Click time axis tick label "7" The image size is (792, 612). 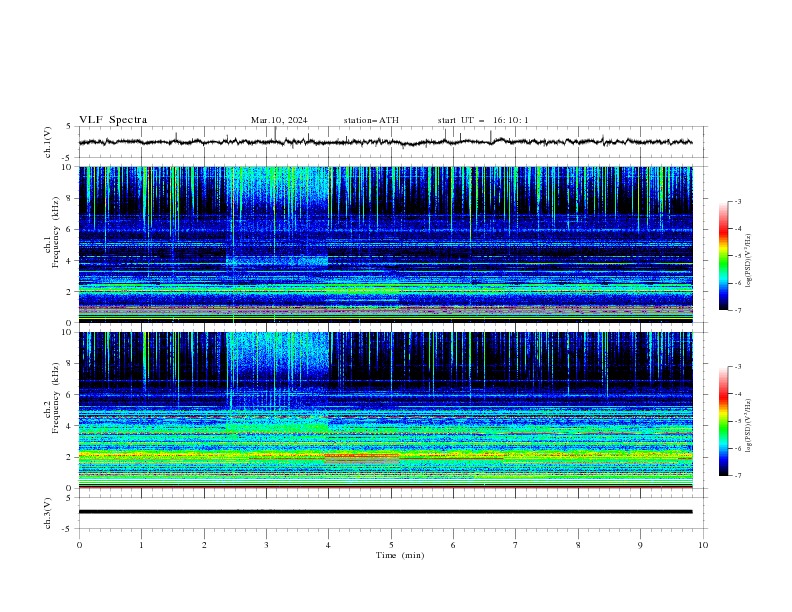tap(516, 545)
